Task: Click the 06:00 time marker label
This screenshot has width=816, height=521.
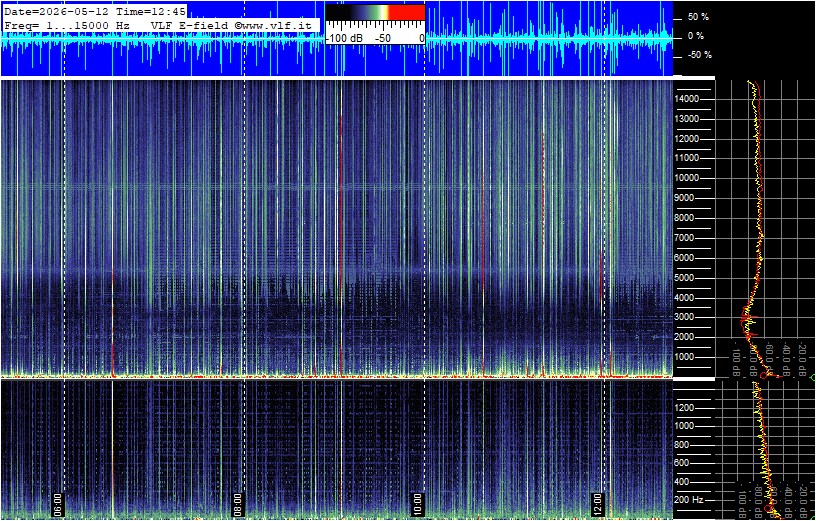Action: click(57, 505)
